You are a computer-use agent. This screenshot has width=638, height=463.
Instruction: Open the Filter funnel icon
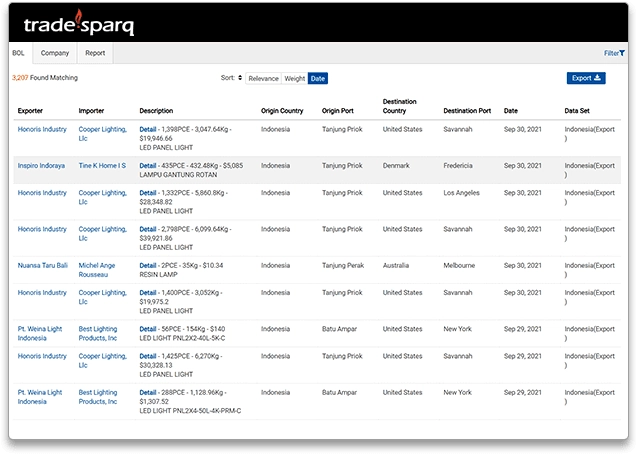(x=622, y=53)
